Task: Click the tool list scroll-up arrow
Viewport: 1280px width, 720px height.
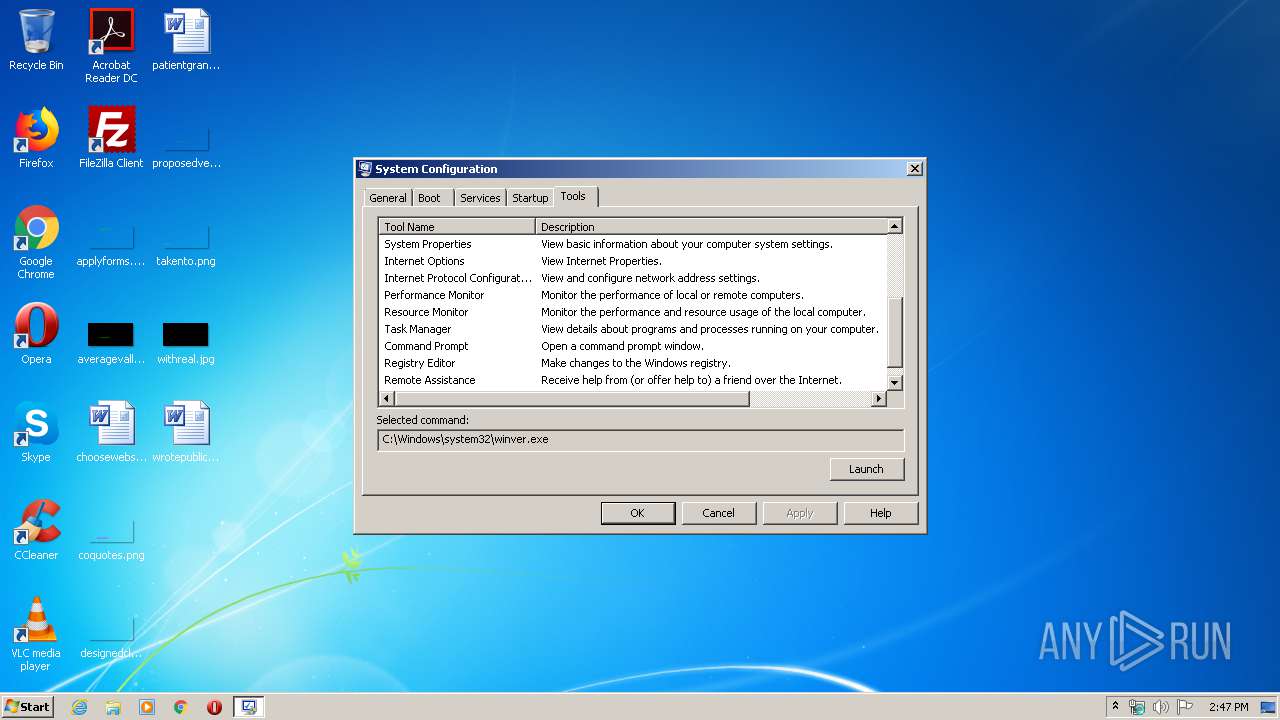Action: click(x=895, y=226)
